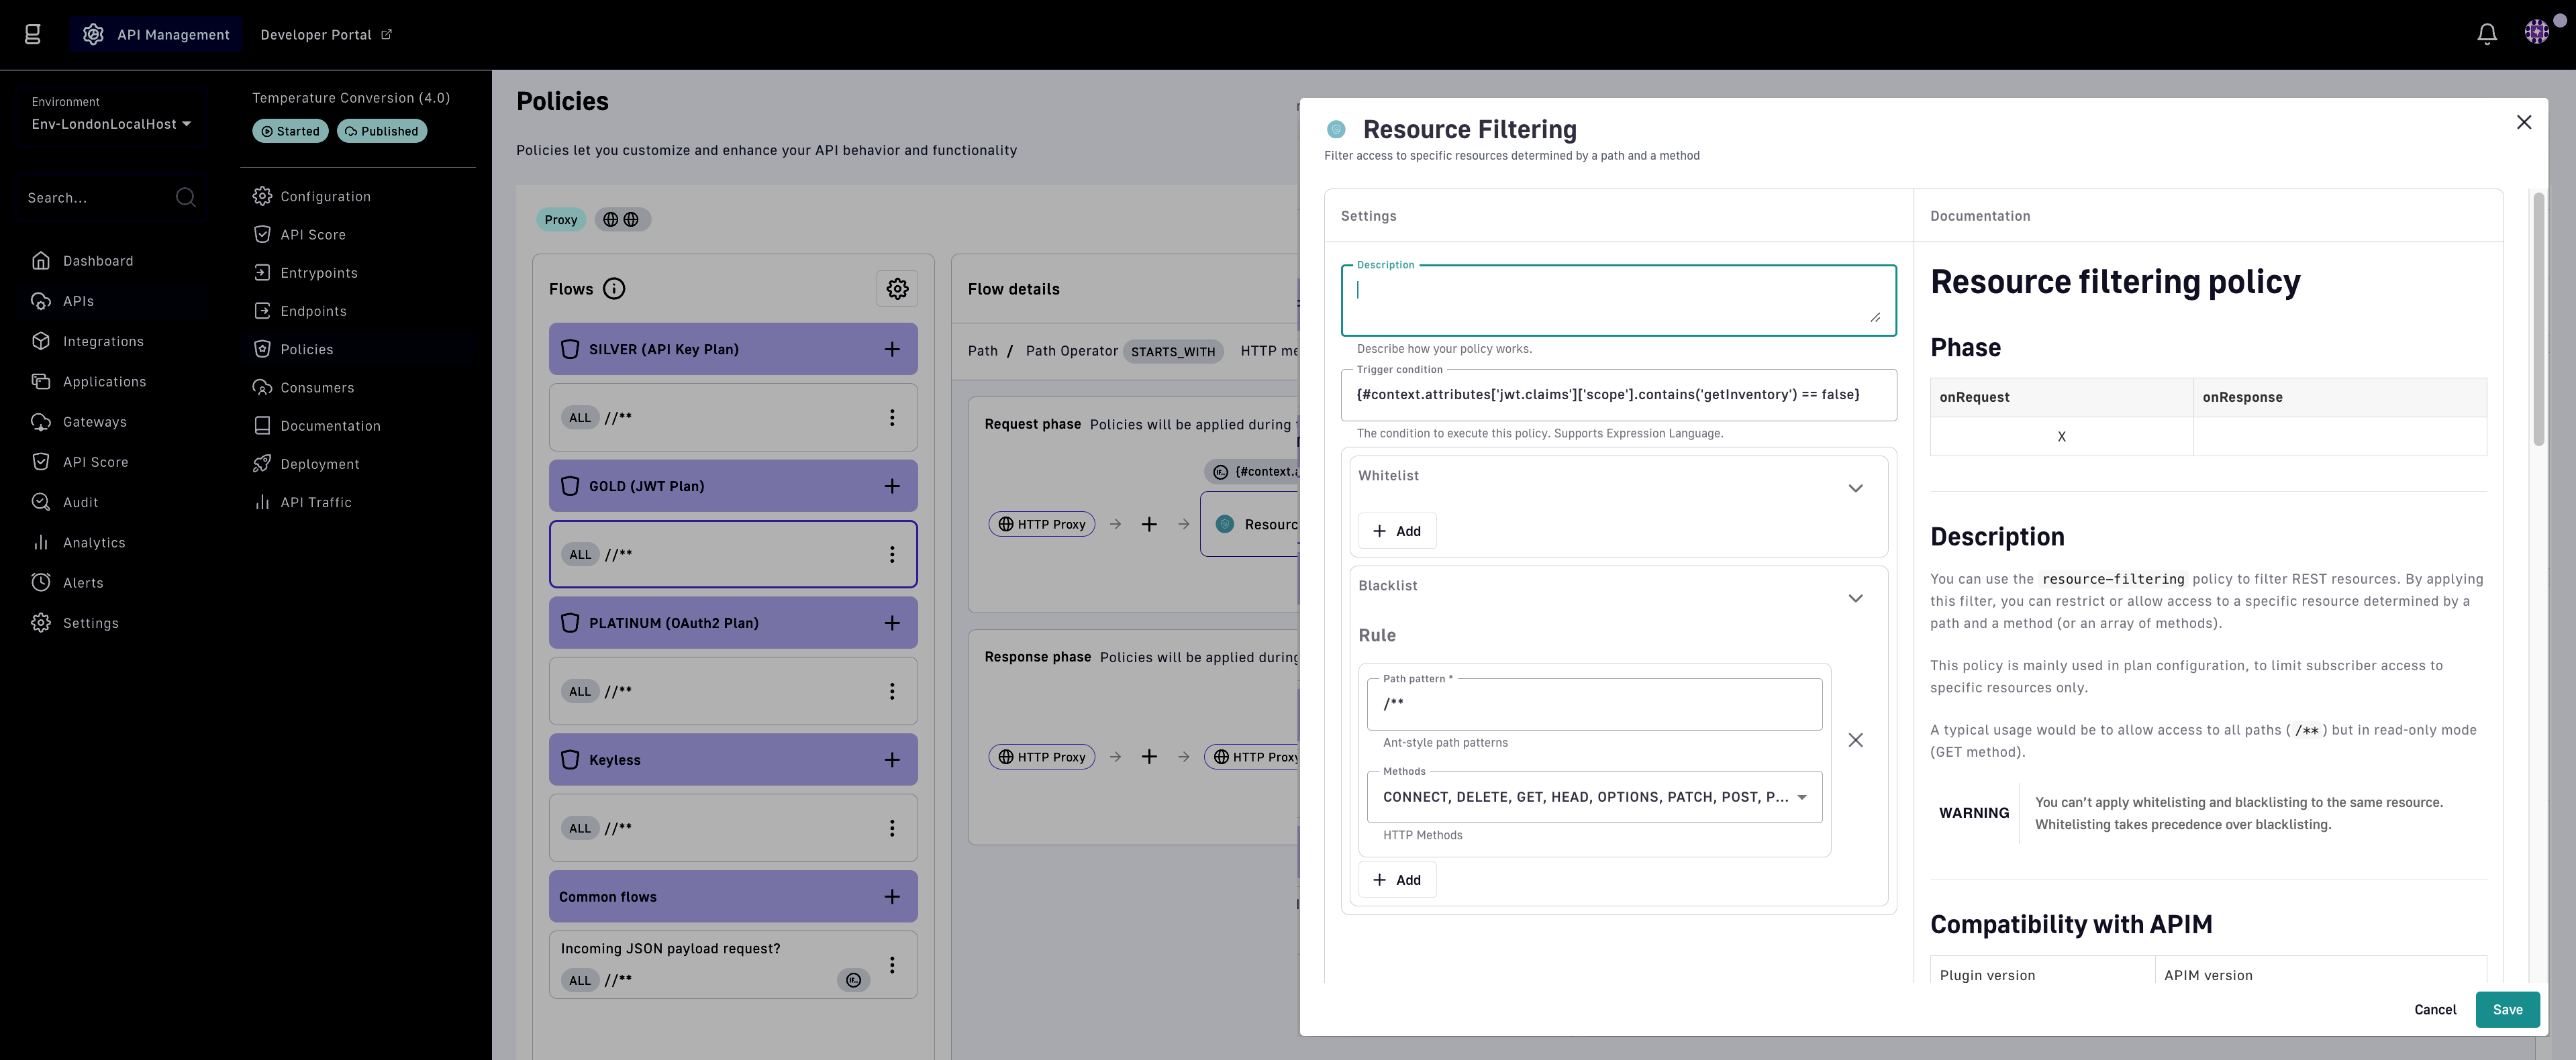Click the Flows info icon
Image resolution: width=2576 pixels, height=1060 pixels.
pos(614,289)
